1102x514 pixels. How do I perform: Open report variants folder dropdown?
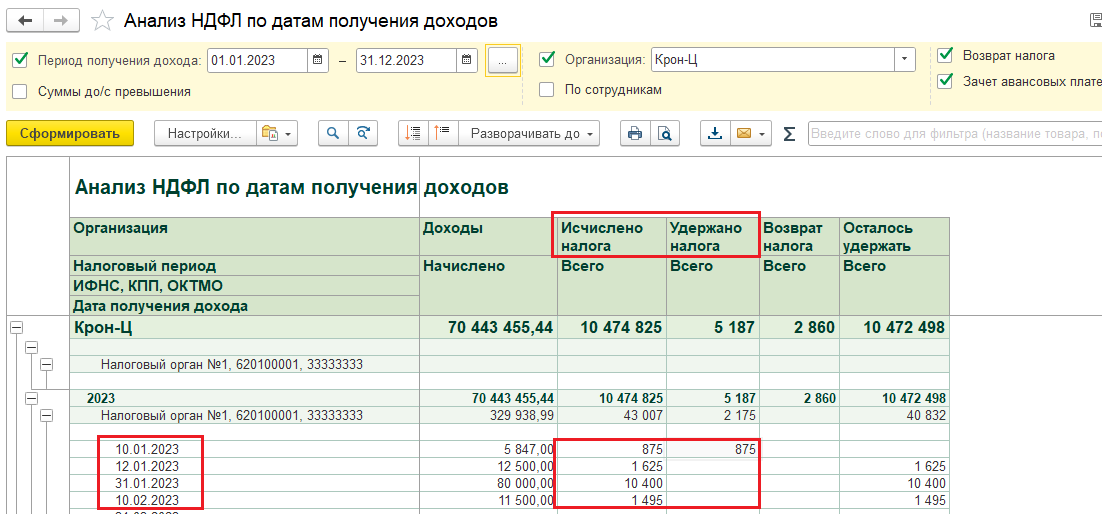278,133
